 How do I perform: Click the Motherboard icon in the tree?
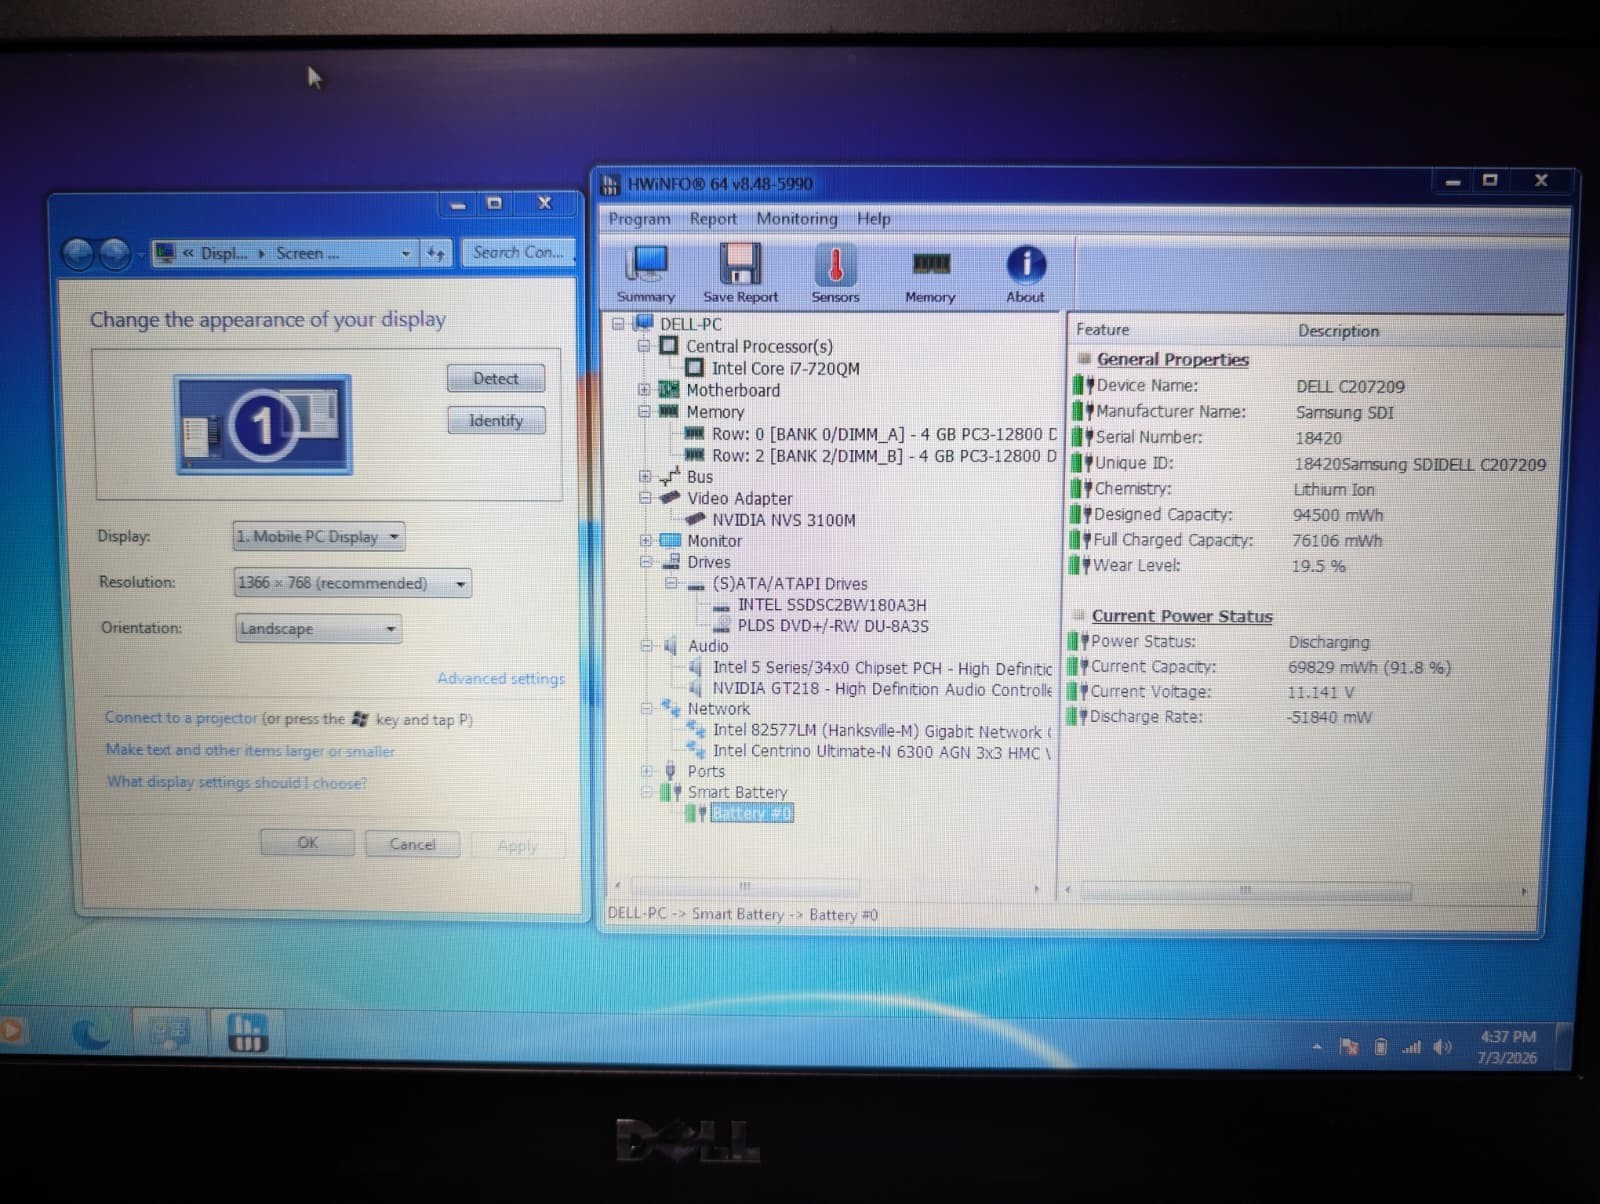669,389
